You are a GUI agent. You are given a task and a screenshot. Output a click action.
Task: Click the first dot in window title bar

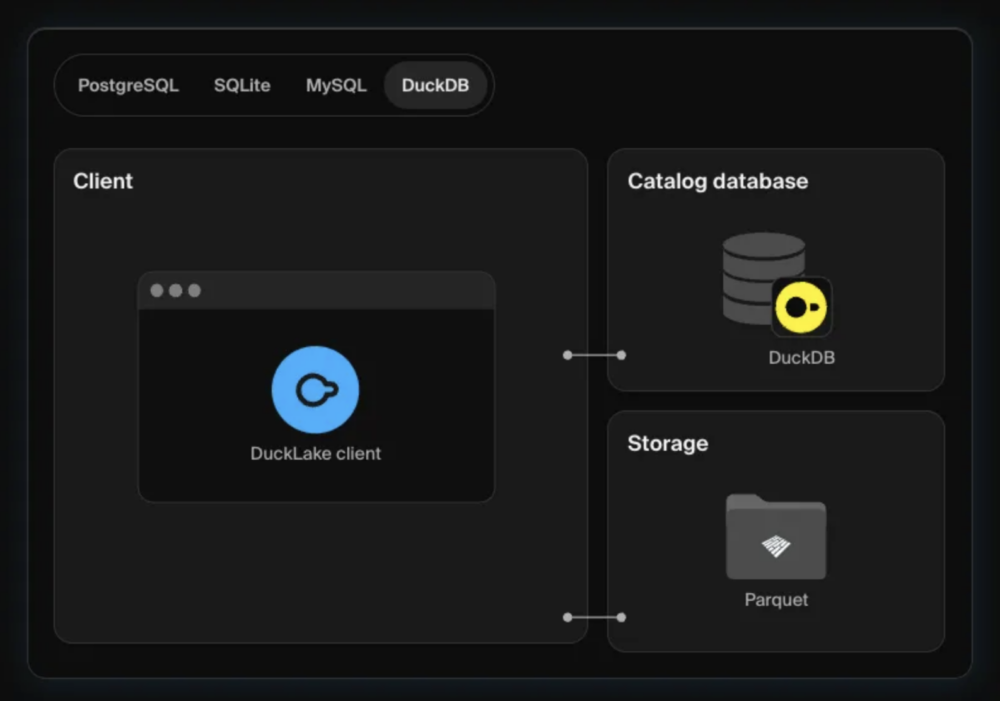point(157,291)
